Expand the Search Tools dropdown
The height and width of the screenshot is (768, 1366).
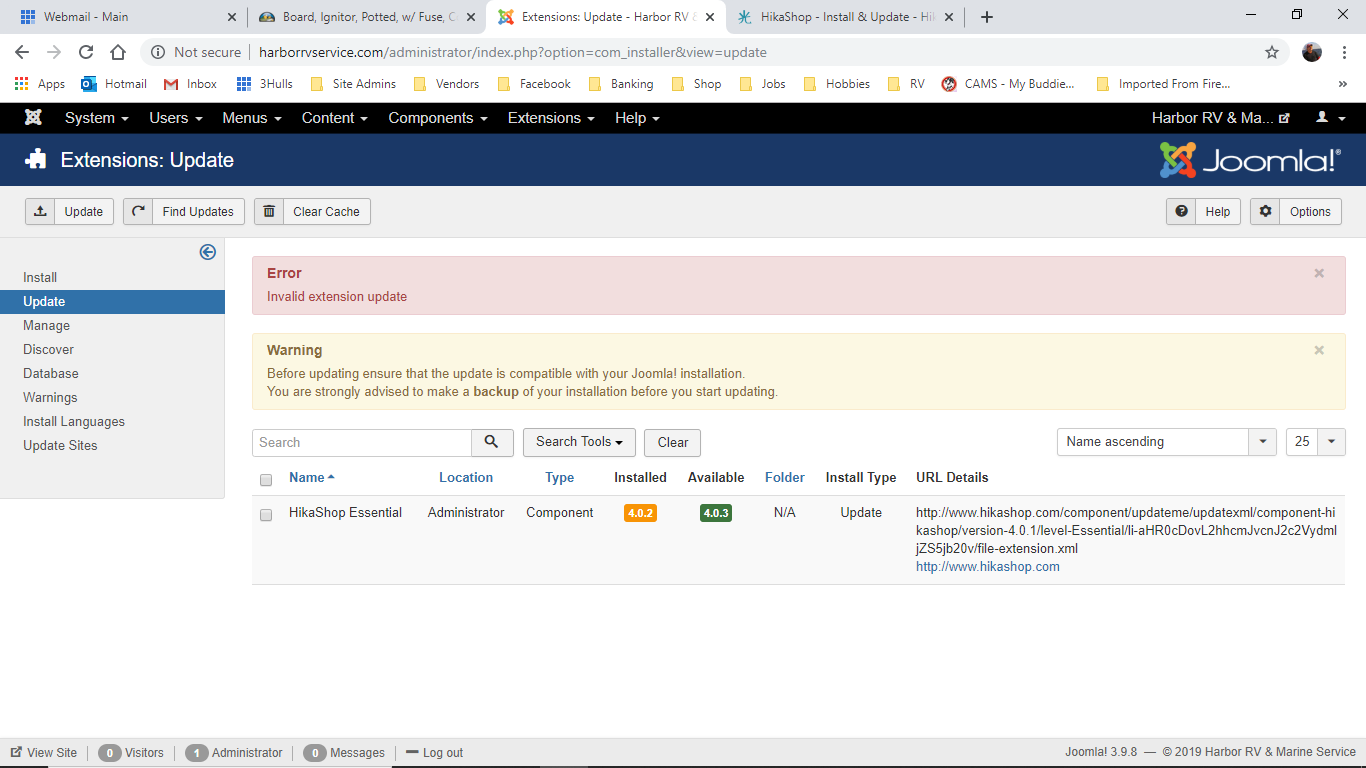coord(579,442)
